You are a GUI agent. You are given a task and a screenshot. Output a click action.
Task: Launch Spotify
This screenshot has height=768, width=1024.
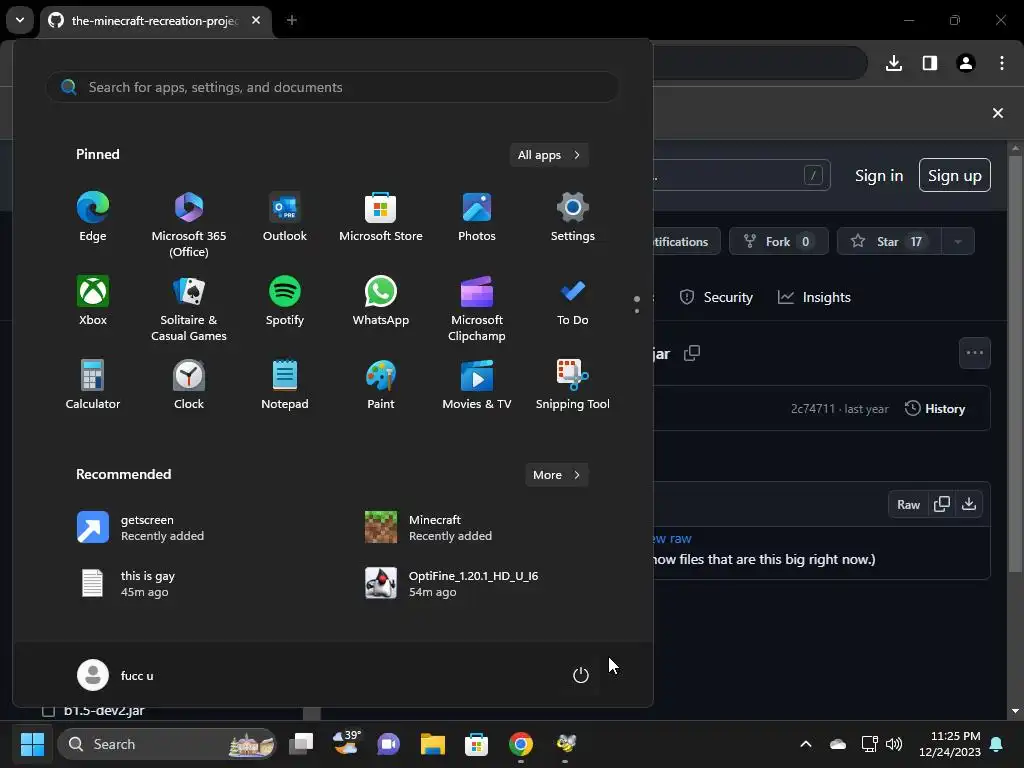pyautogui.click(x=285, y=301)
